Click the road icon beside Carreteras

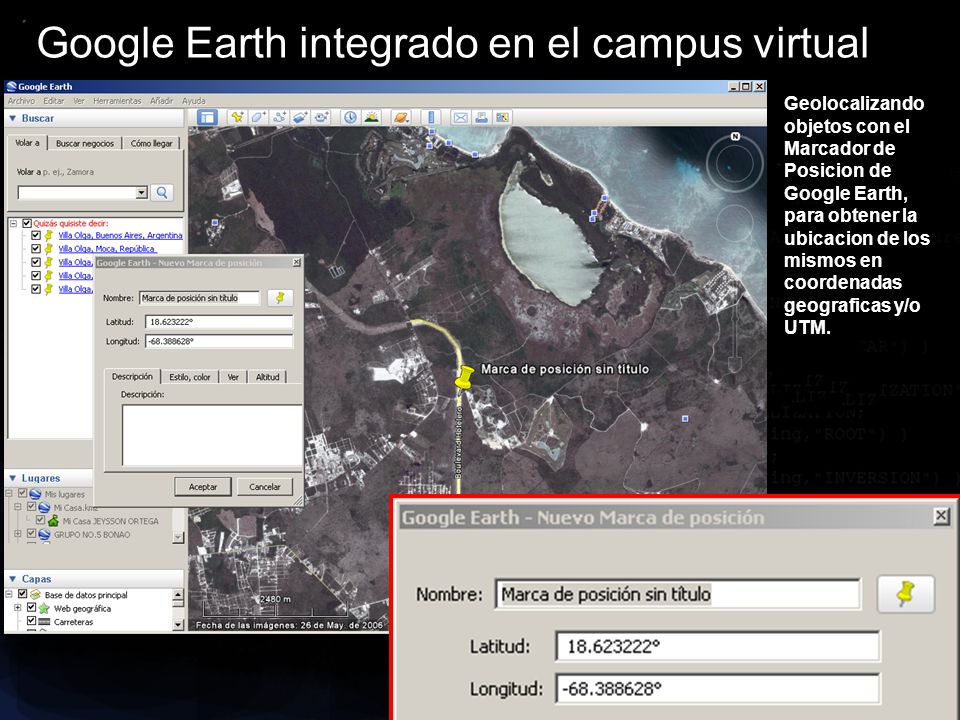44,621
